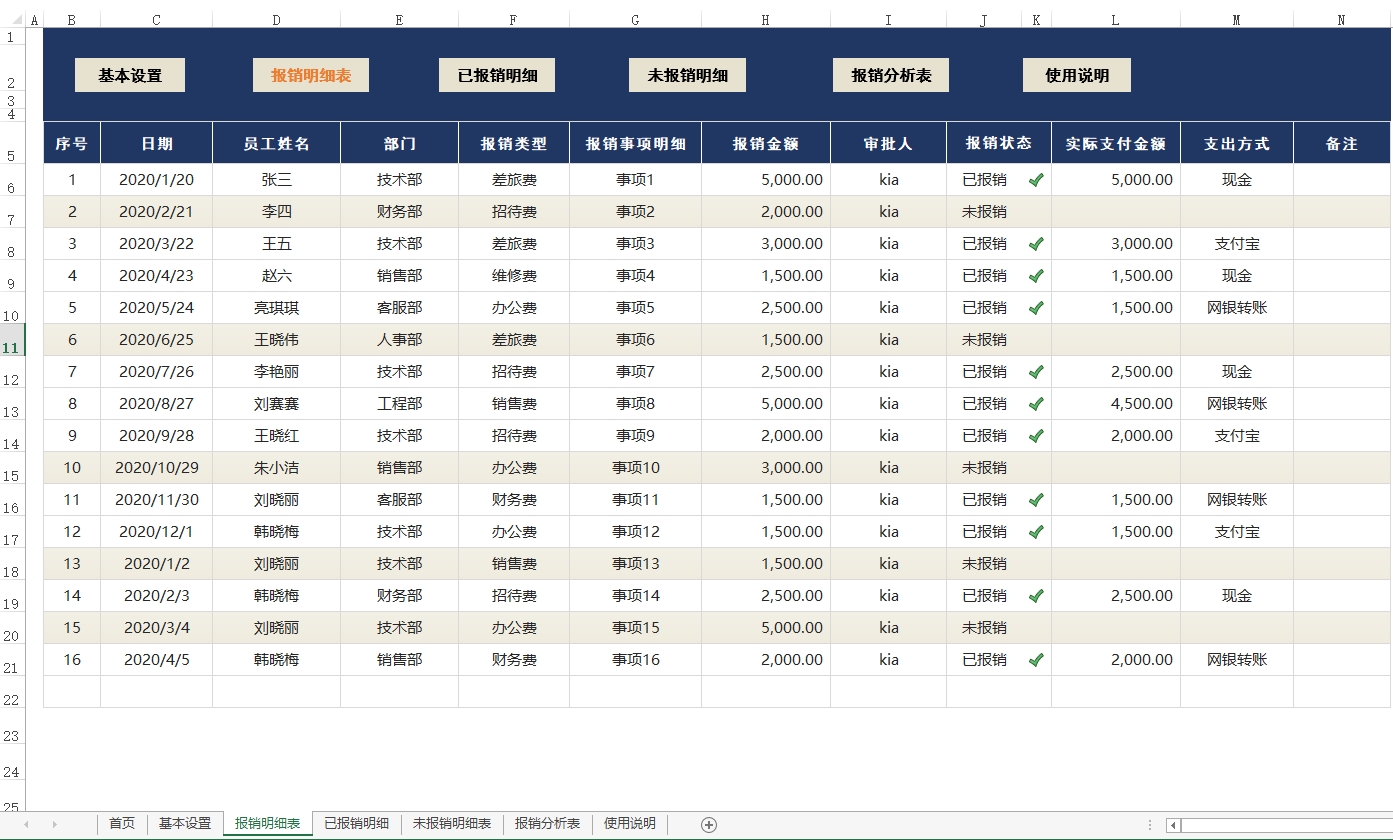Select column H header
The height and width of the screenshot is (840, 1393).
pyautogui.click(x=765, y=20)
